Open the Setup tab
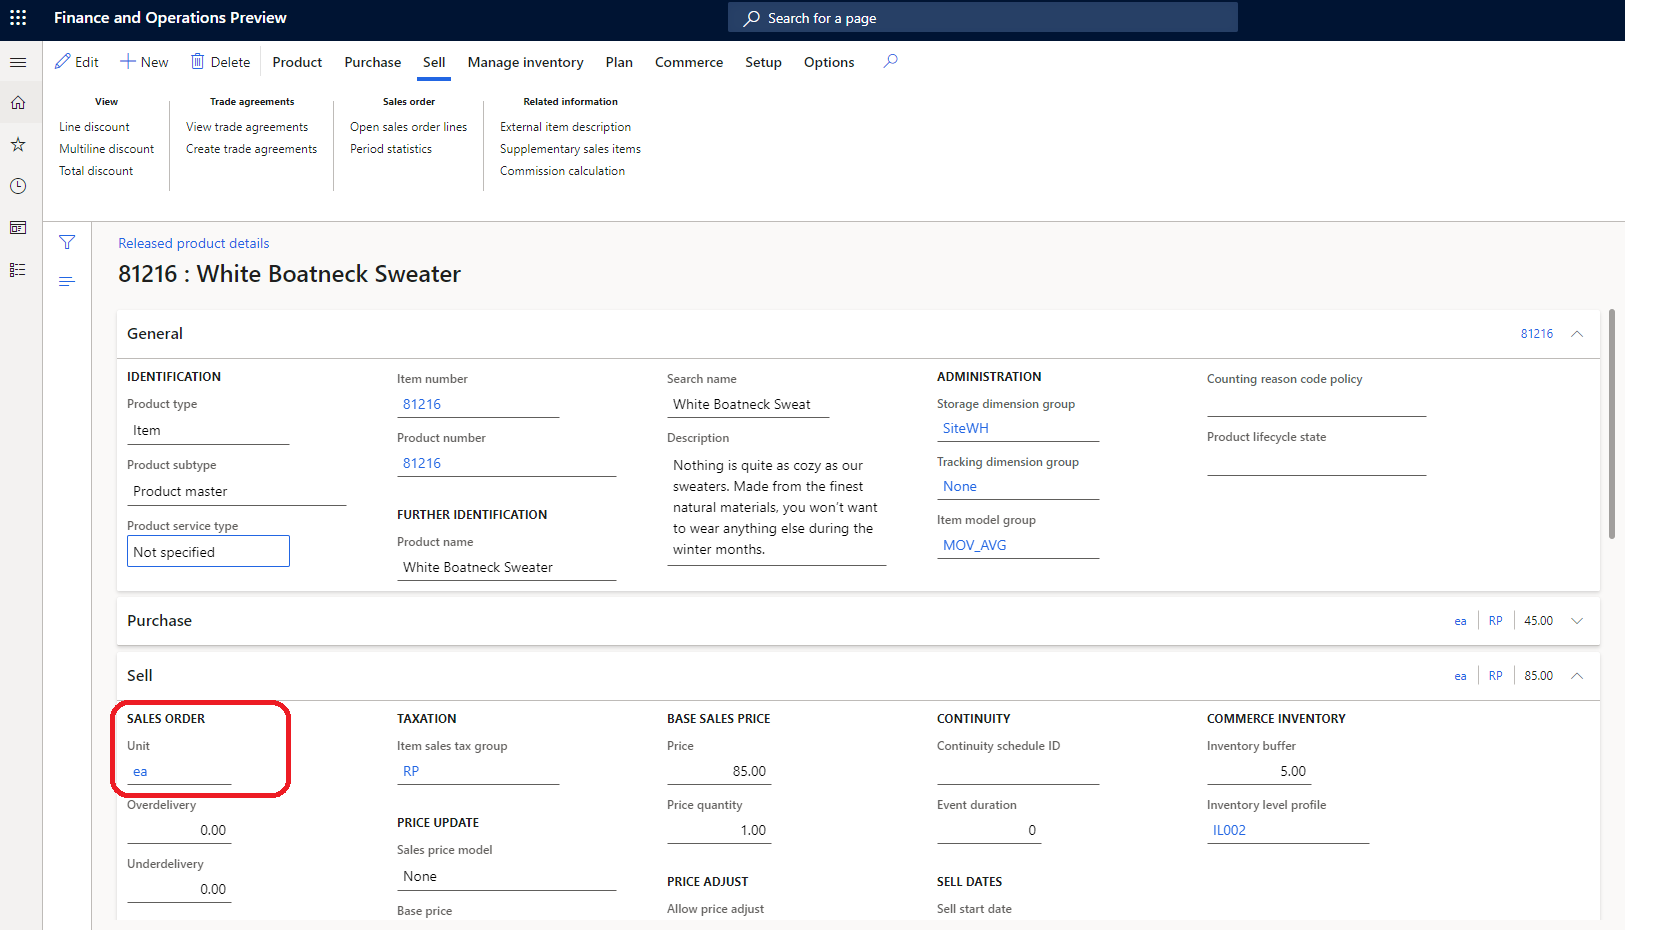 763,62
